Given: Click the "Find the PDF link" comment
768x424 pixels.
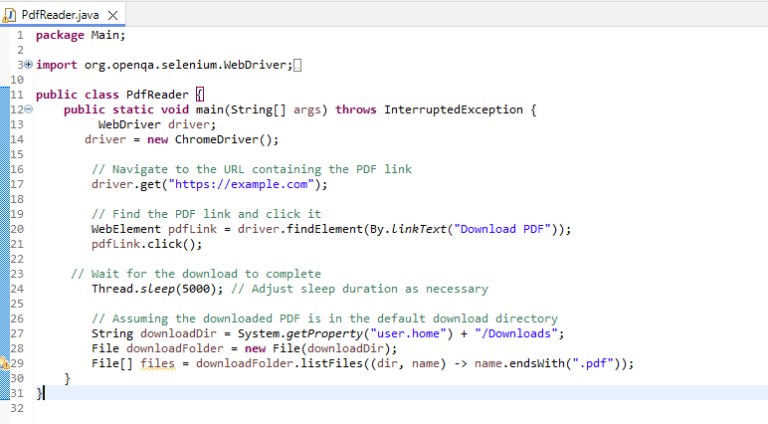Looking at the screenshot, I should (206, 214).
